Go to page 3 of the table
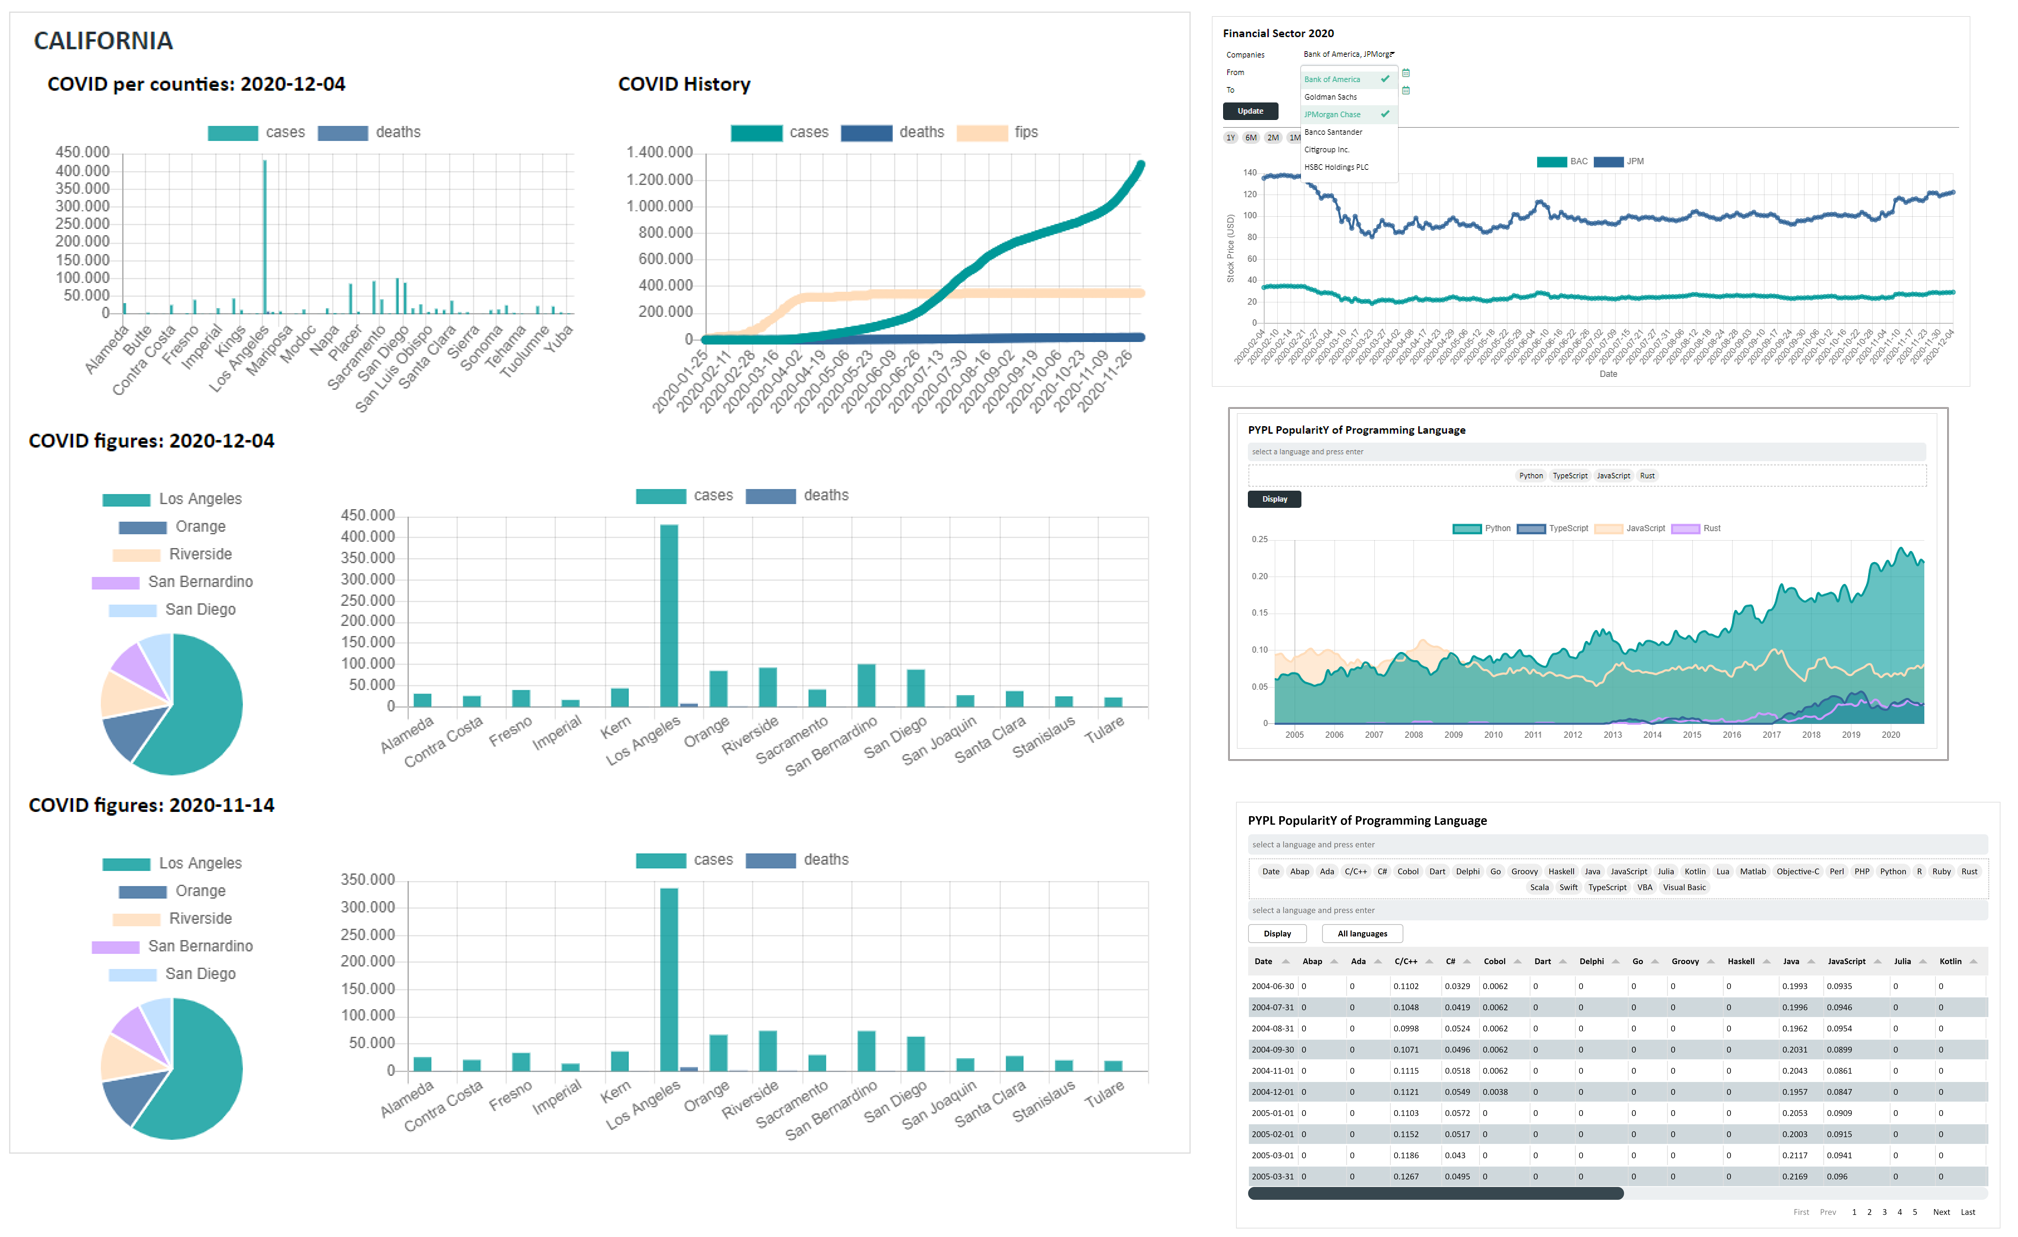Image resolution: width=2018 pixels, height=1237 pixels. [x=1885, y=1212]
